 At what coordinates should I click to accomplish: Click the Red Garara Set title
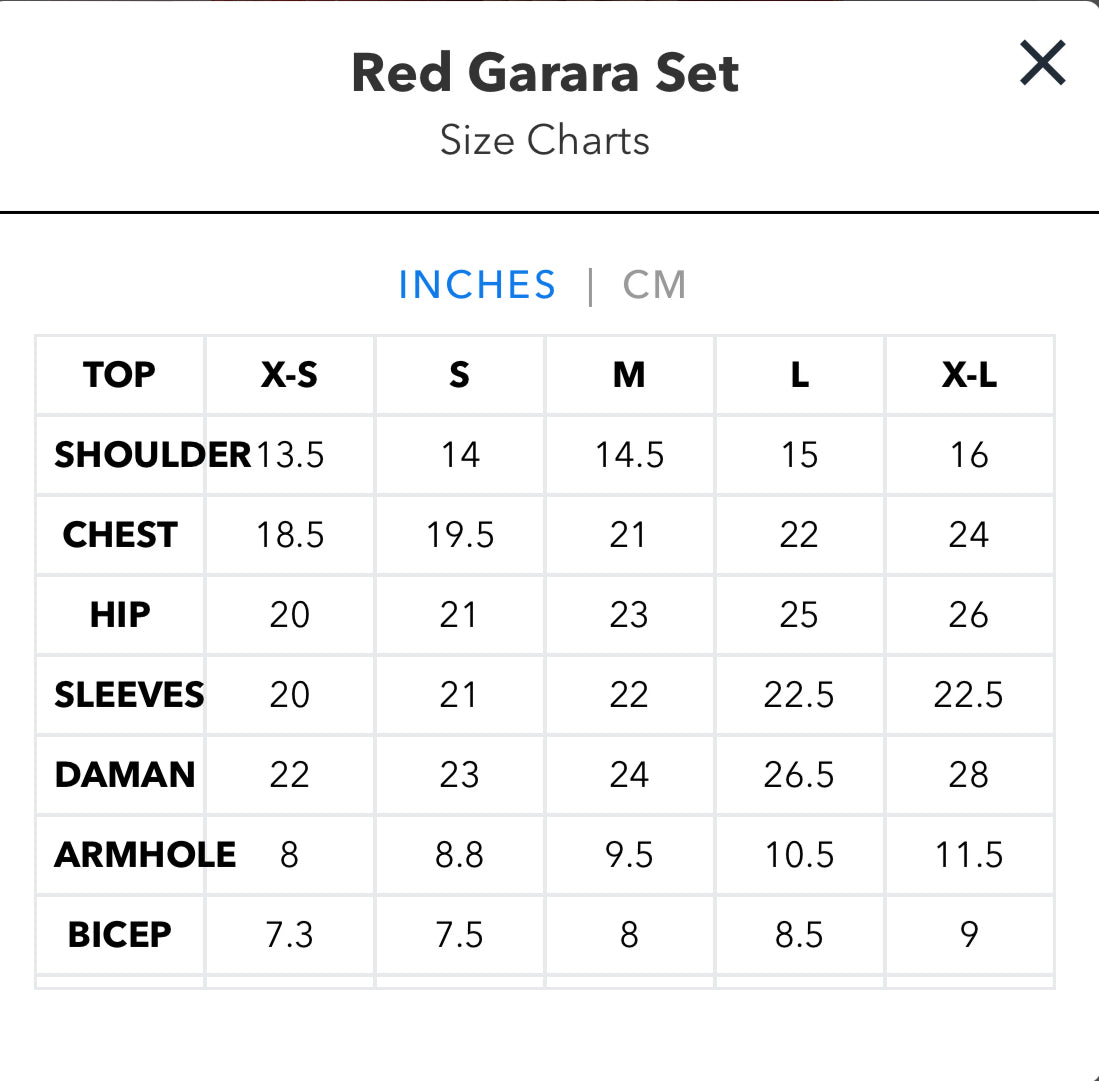click(x=546, y=74)
